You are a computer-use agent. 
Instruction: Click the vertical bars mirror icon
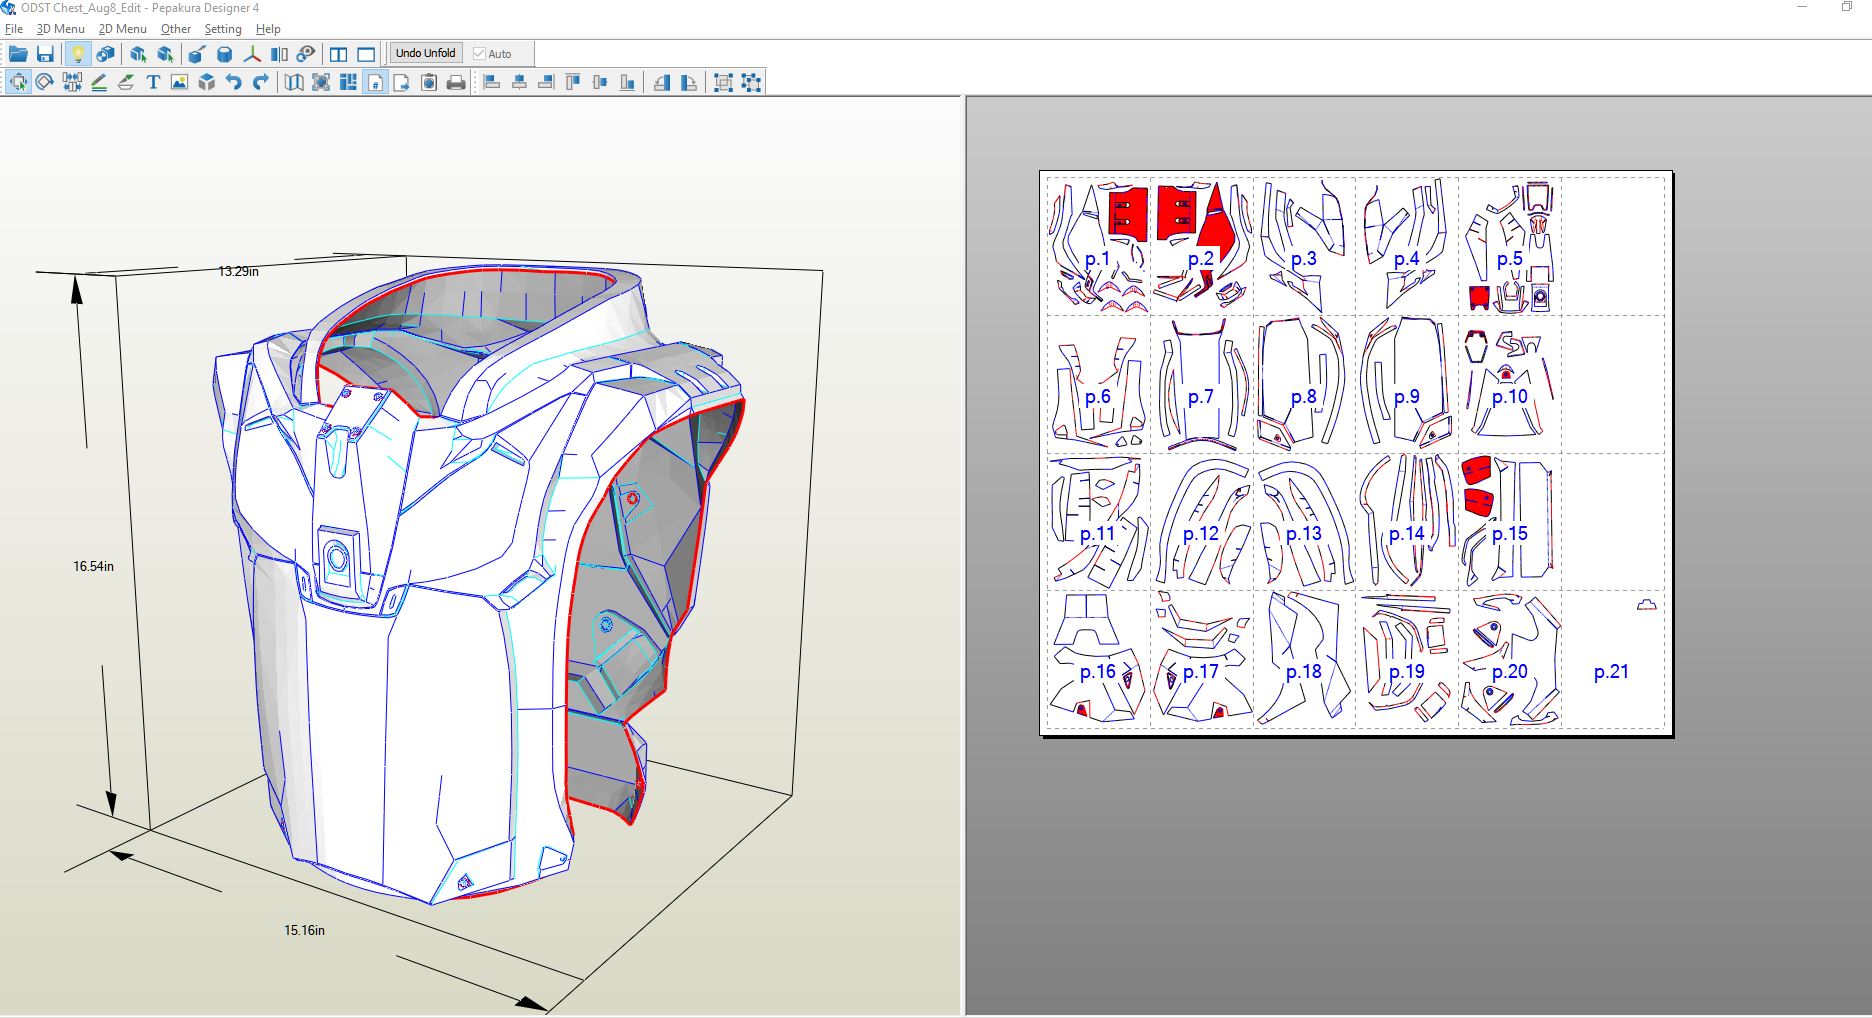[279, 54]
